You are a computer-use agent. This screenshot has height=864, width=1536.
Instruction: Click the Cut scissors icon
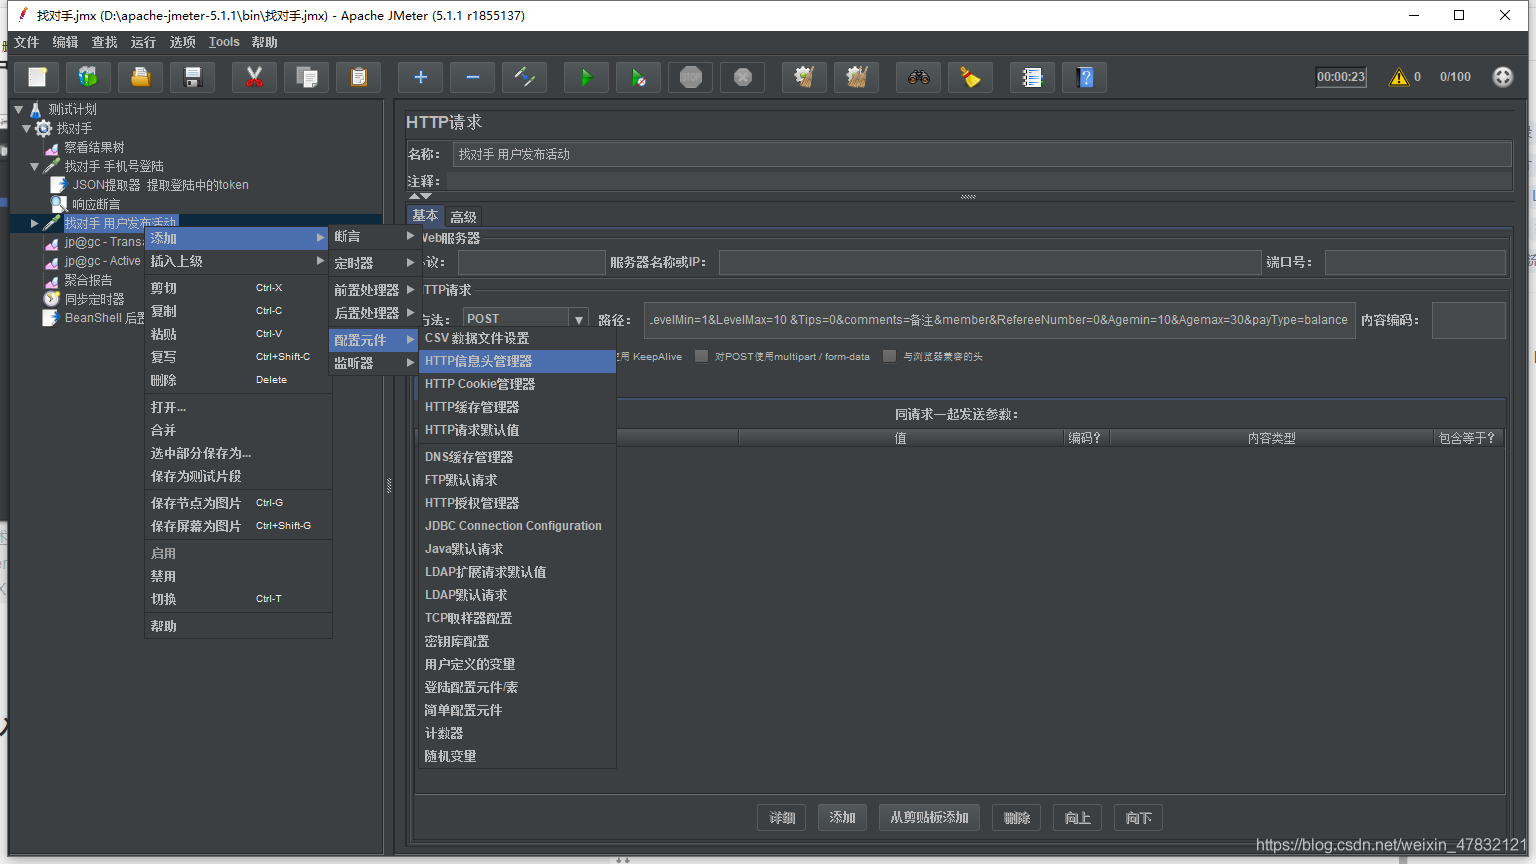pos(254,77)
